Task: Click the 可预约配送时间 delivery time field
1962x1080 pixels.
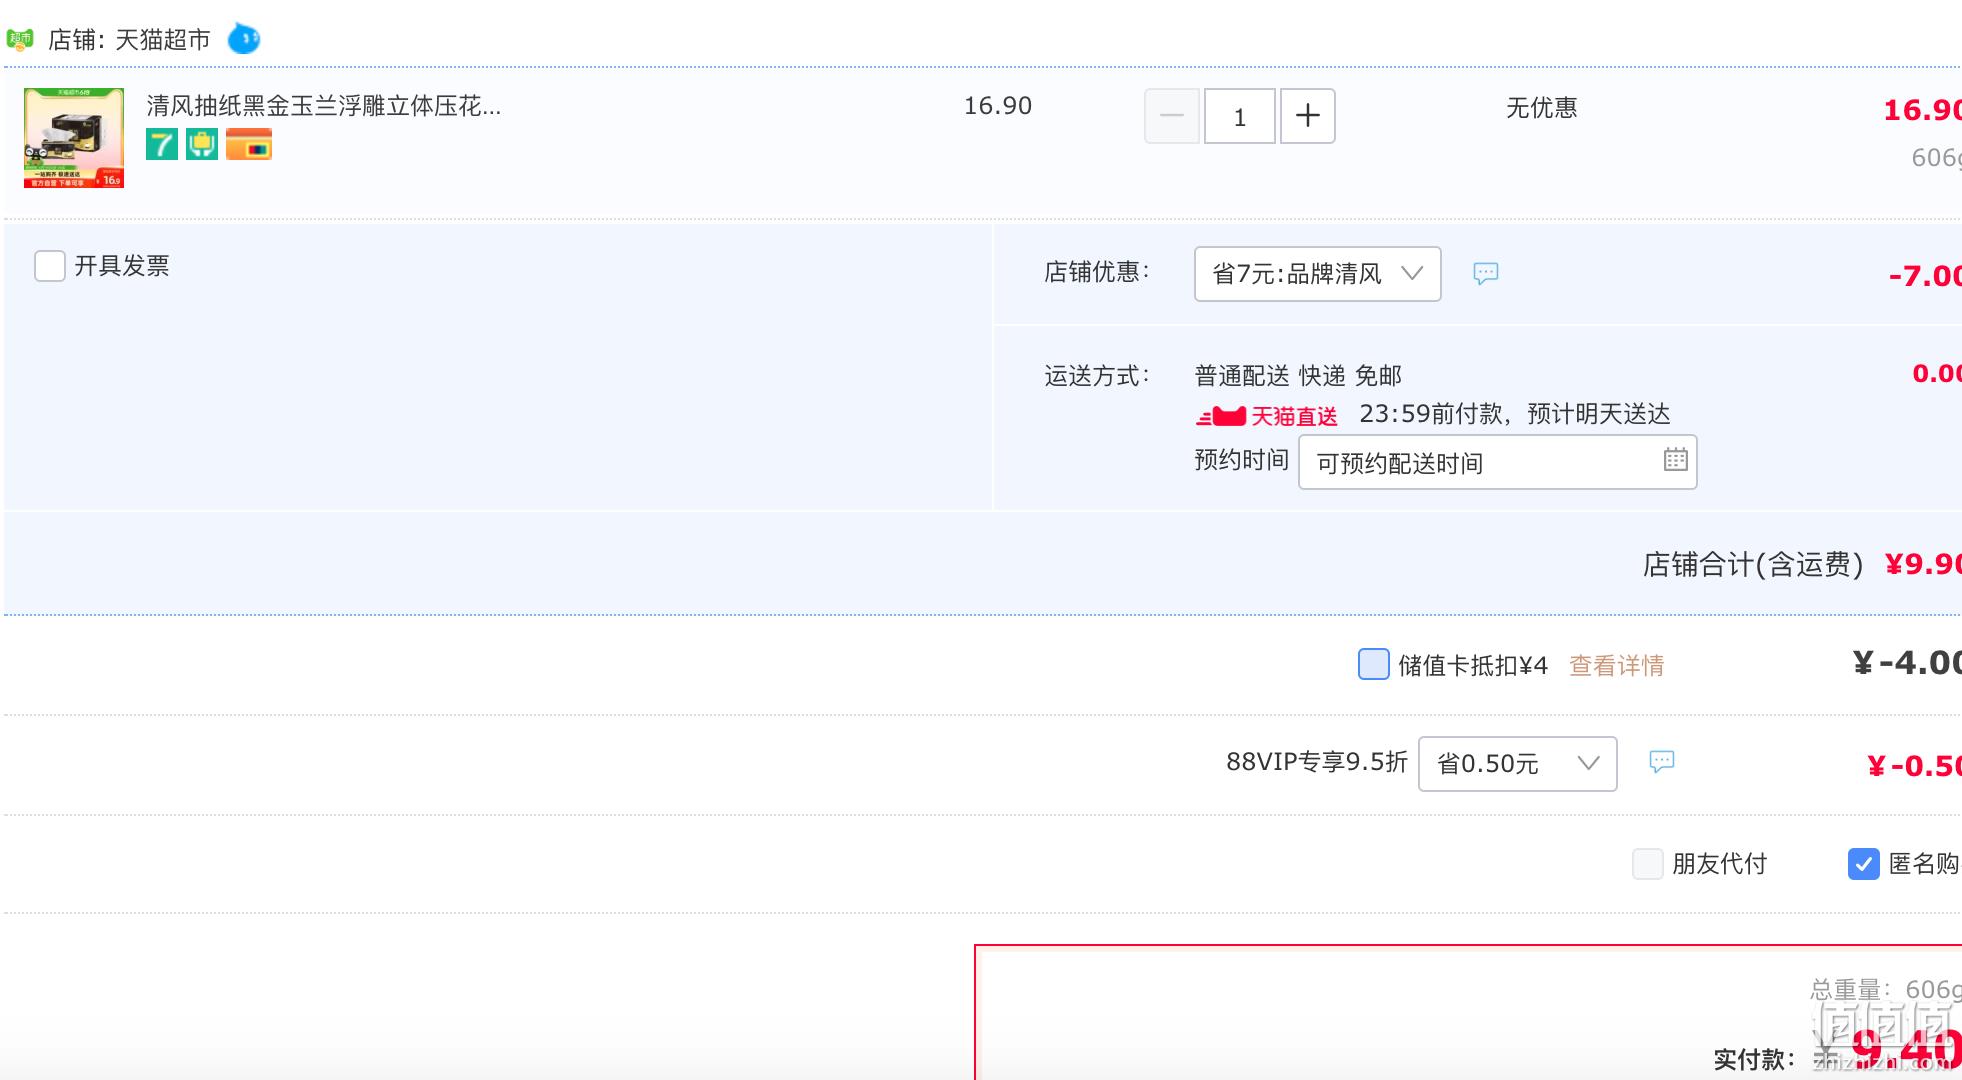Action: [x=1498, y=462]
